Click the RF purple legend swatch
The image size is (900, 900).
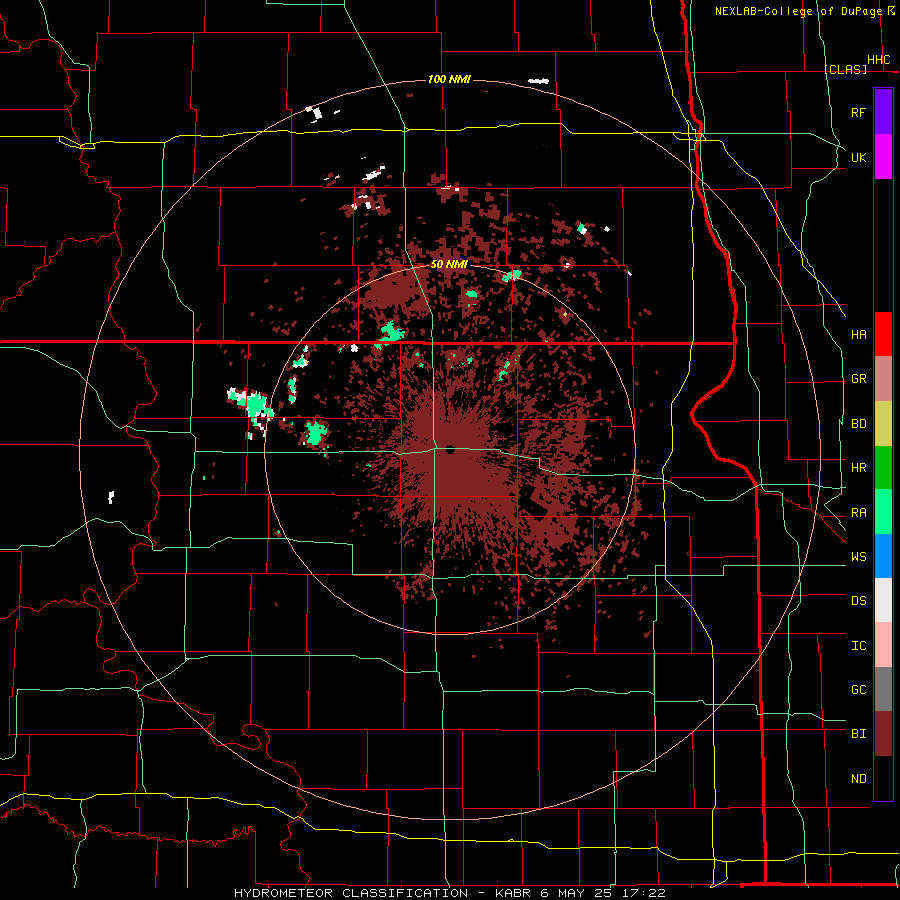click(x=883, y=112)
